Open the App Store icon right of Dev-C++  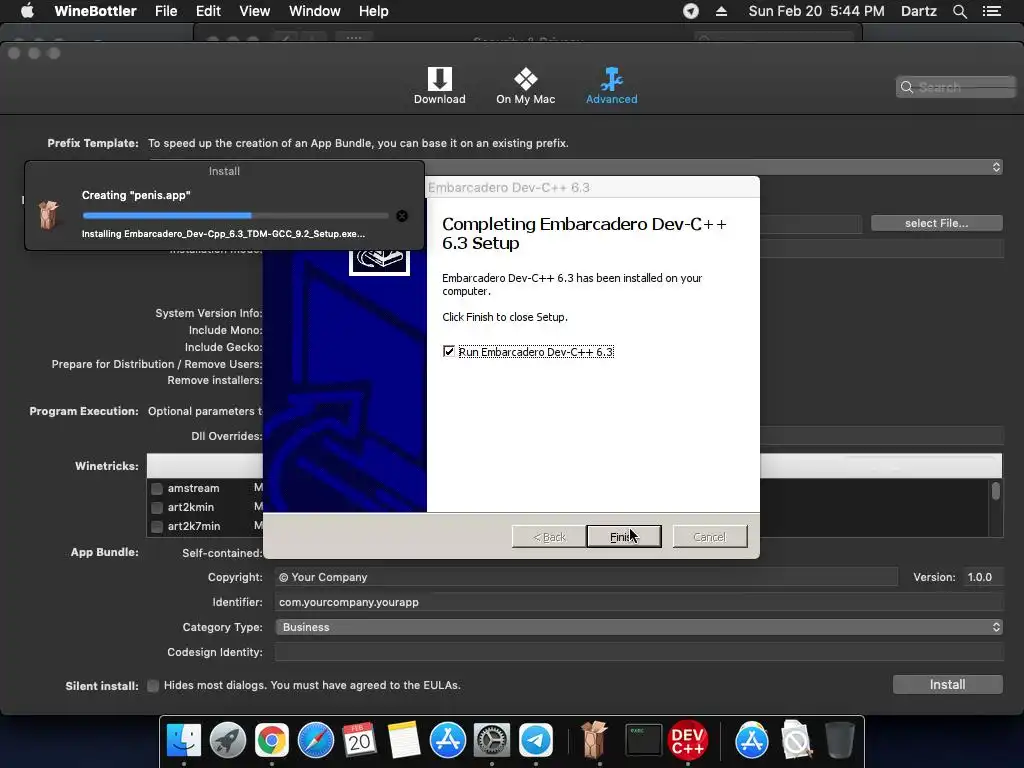(x=752, y=741)
